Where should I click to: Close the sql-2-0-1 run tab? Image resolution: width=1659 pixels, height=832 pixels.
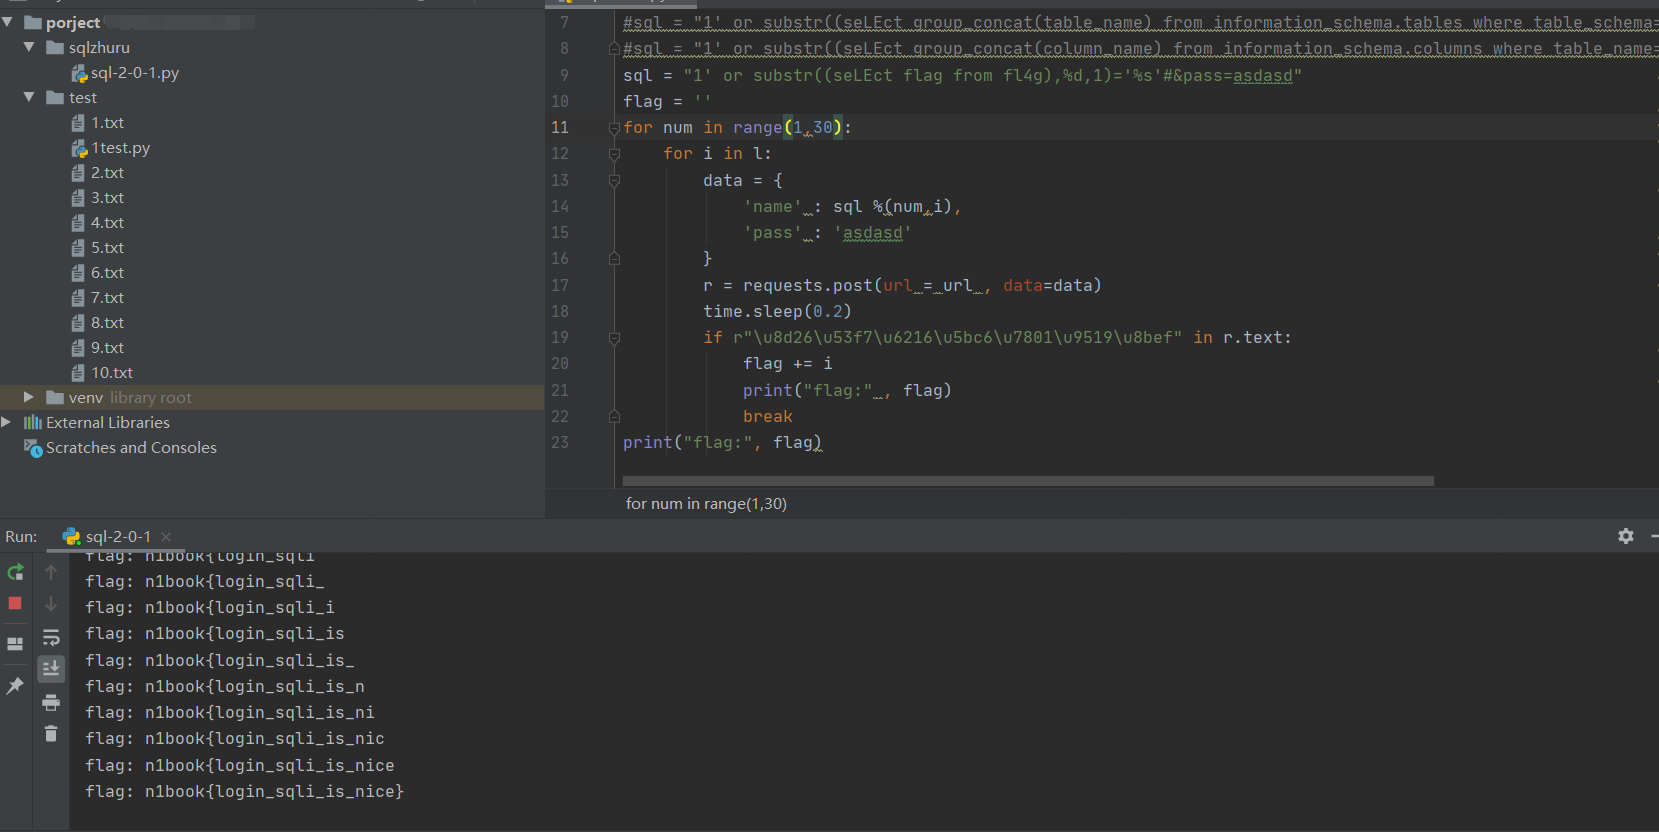tap(166, 537)
